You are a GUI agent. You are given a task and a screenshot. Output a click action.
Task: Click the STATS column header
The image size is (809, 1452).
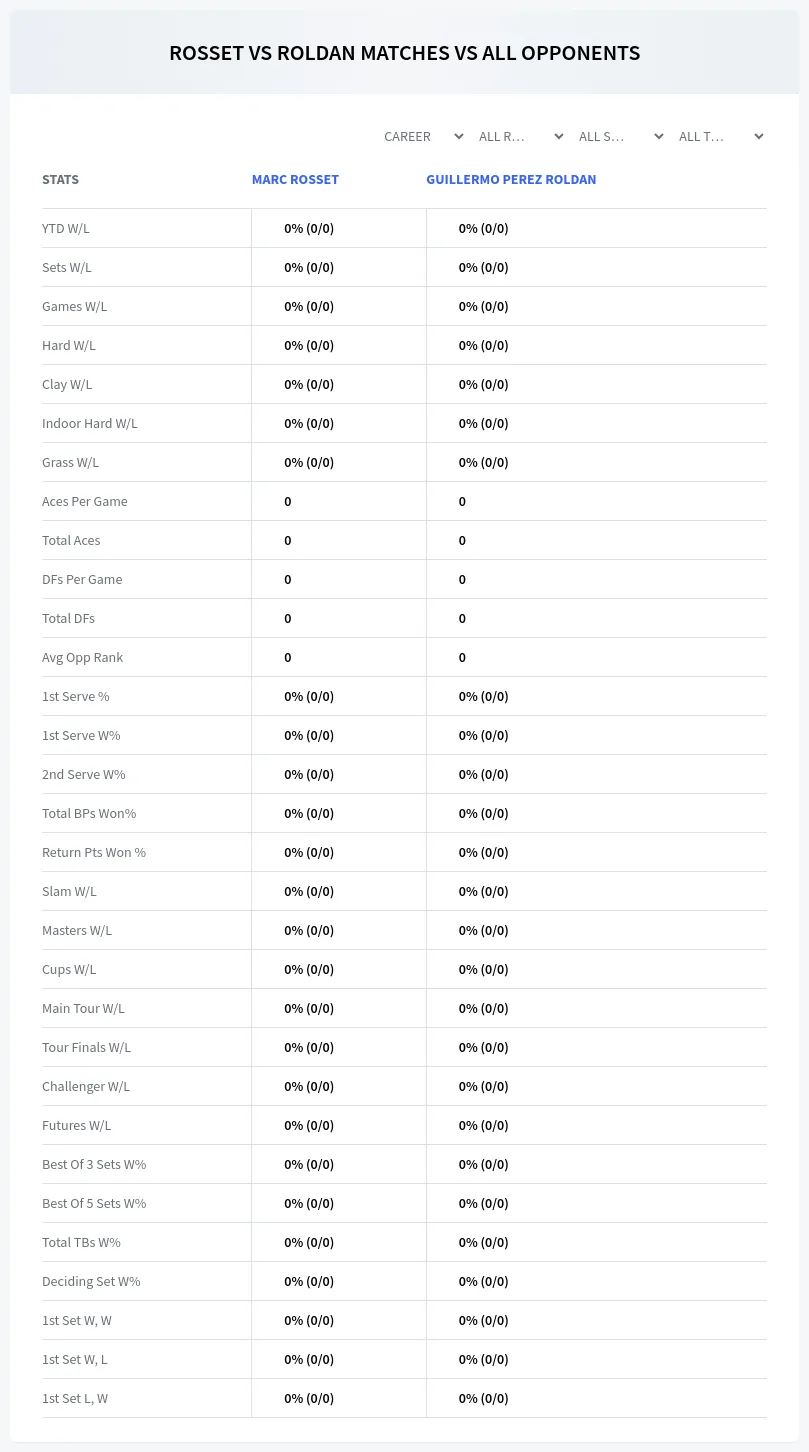[x=60, y=180]
